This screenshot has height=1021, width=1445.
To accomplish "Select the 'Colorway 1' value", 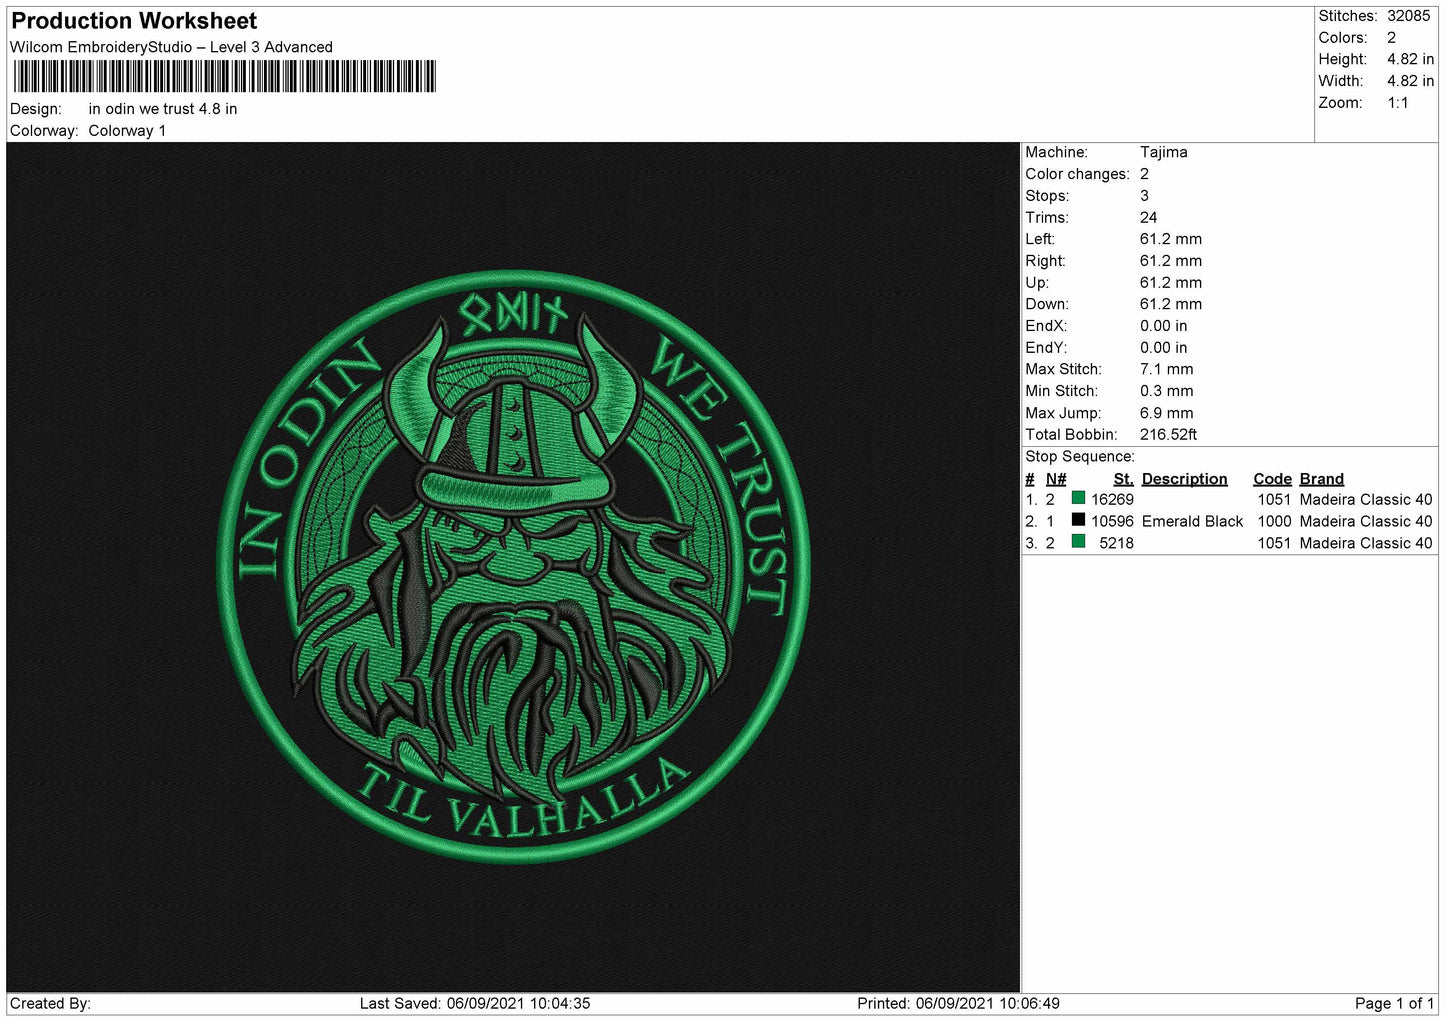I will click(x=127, y=131).
